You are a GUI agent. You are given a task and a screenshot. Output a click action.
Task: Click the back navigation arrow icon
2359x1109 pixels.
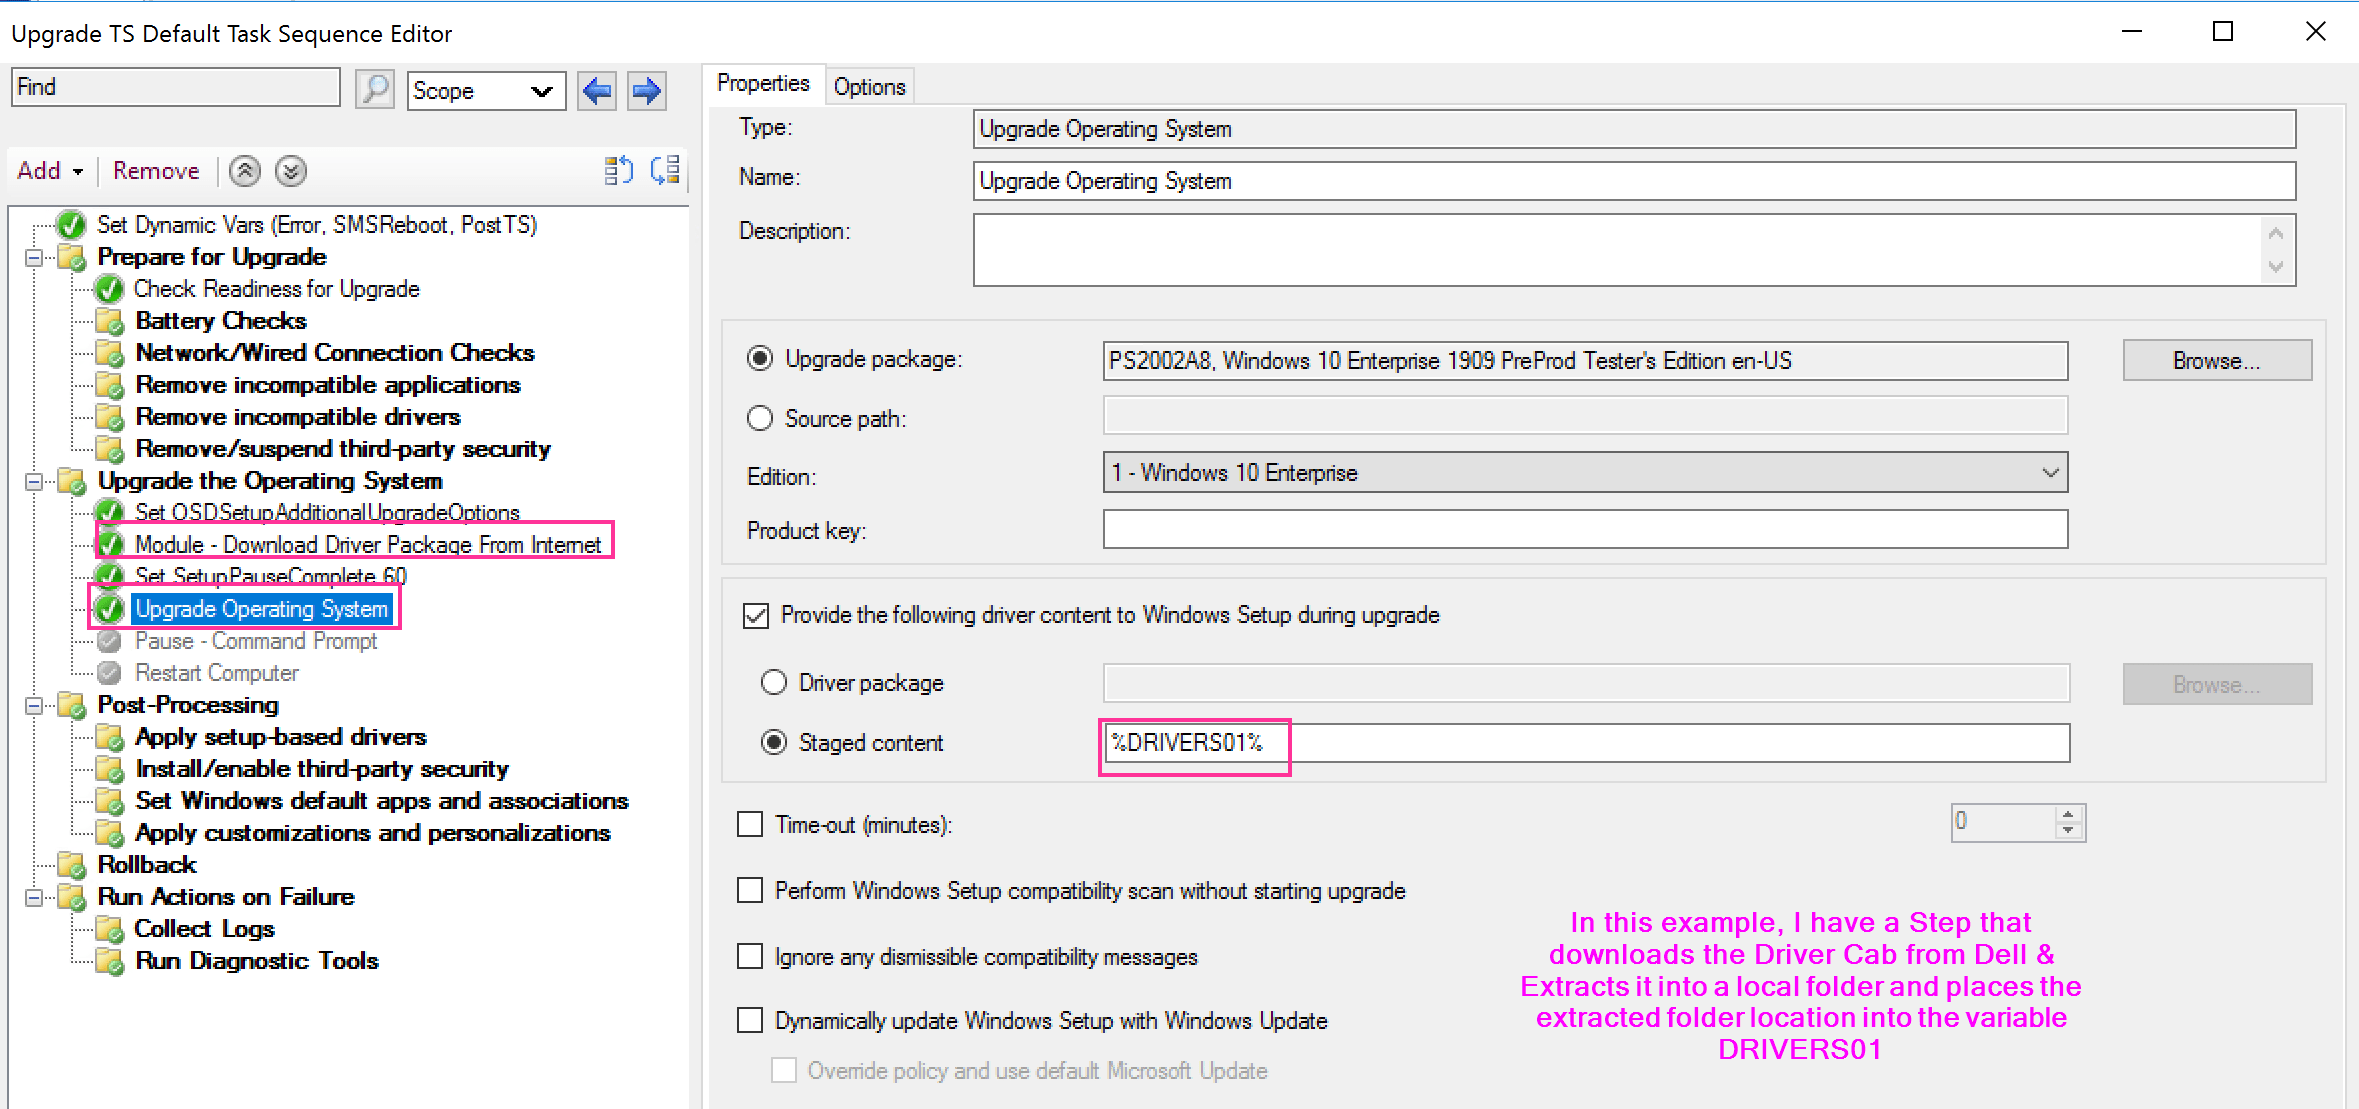597,91
